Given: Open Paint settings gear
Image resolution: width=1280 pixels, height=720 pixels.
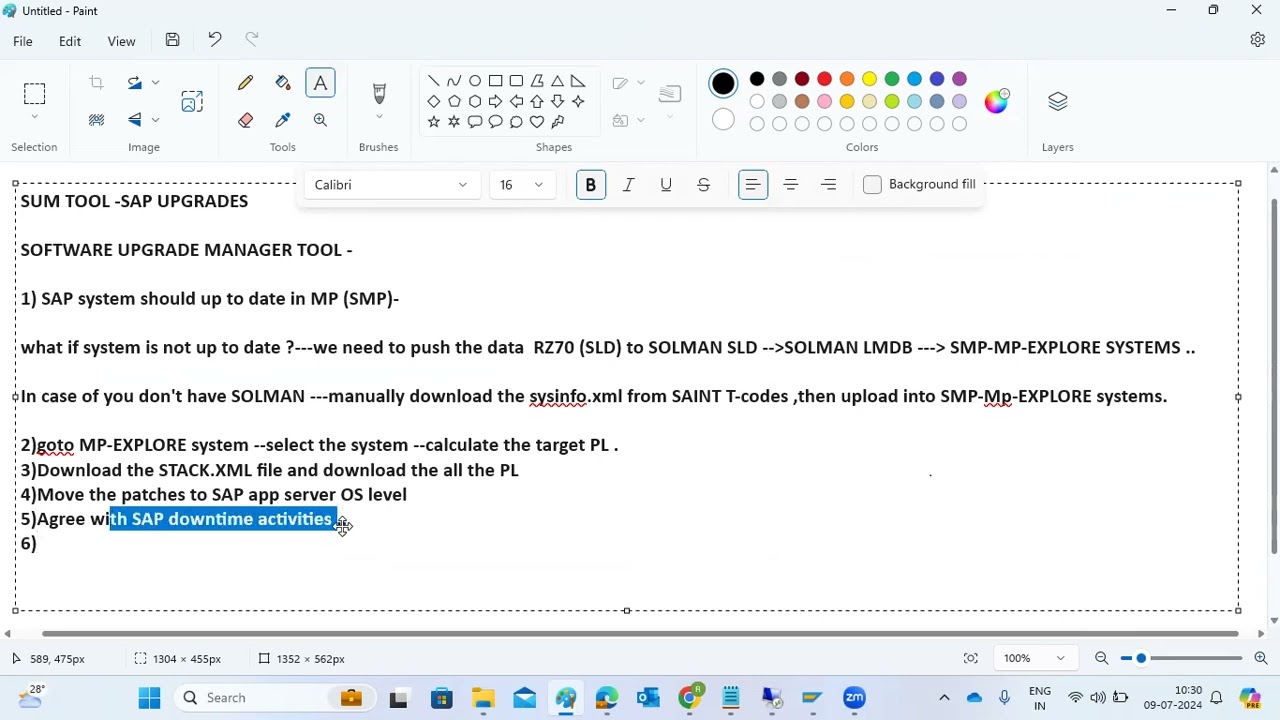Looking at the screenshot, I should (x=1257, y=40).
